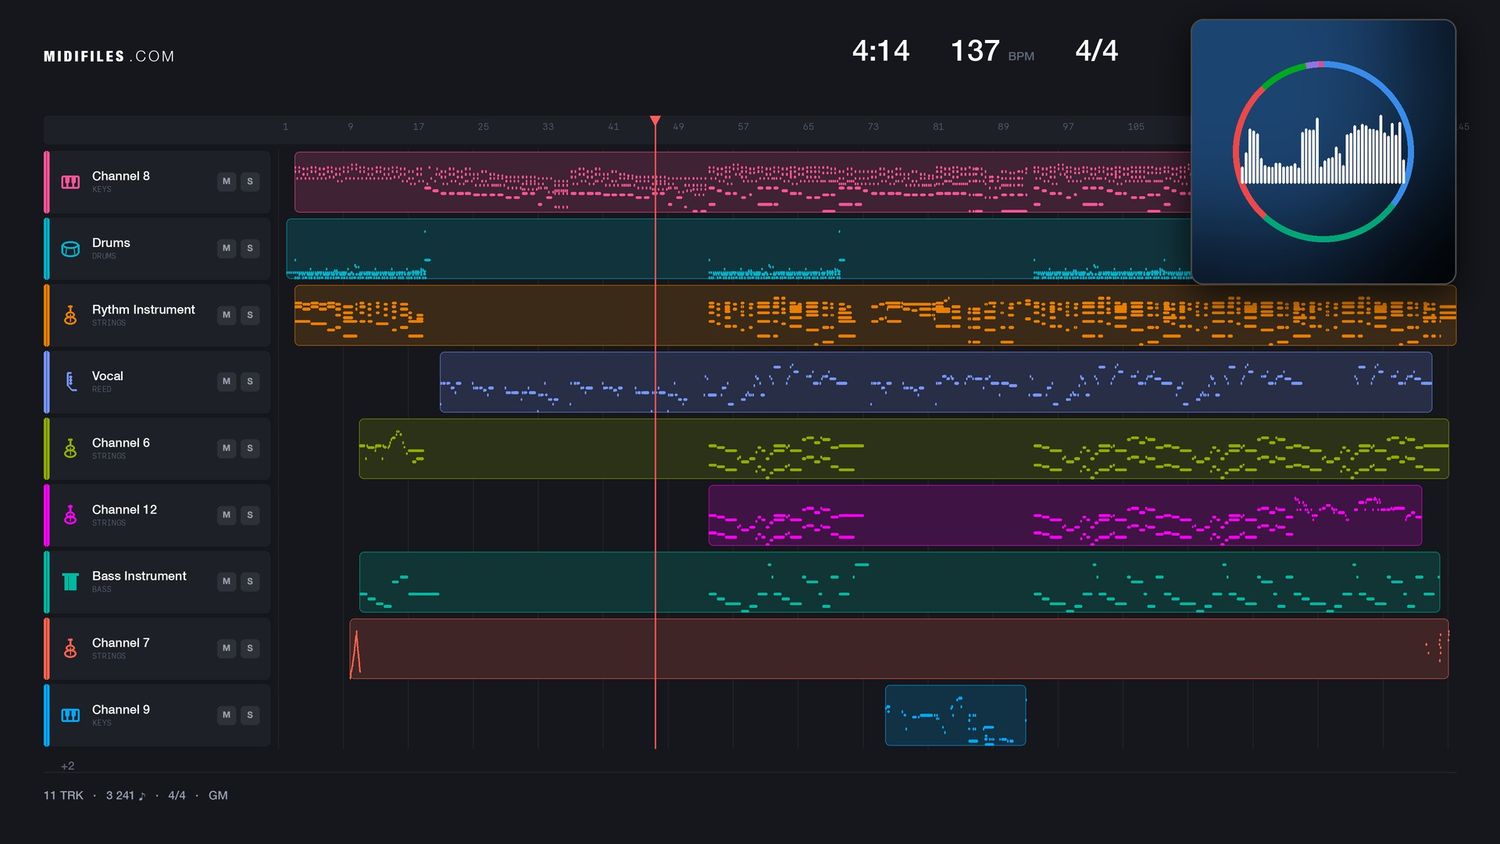Solo the Channel 12 track
This screenshot has height=844, width=1500.
click(250, 515)
